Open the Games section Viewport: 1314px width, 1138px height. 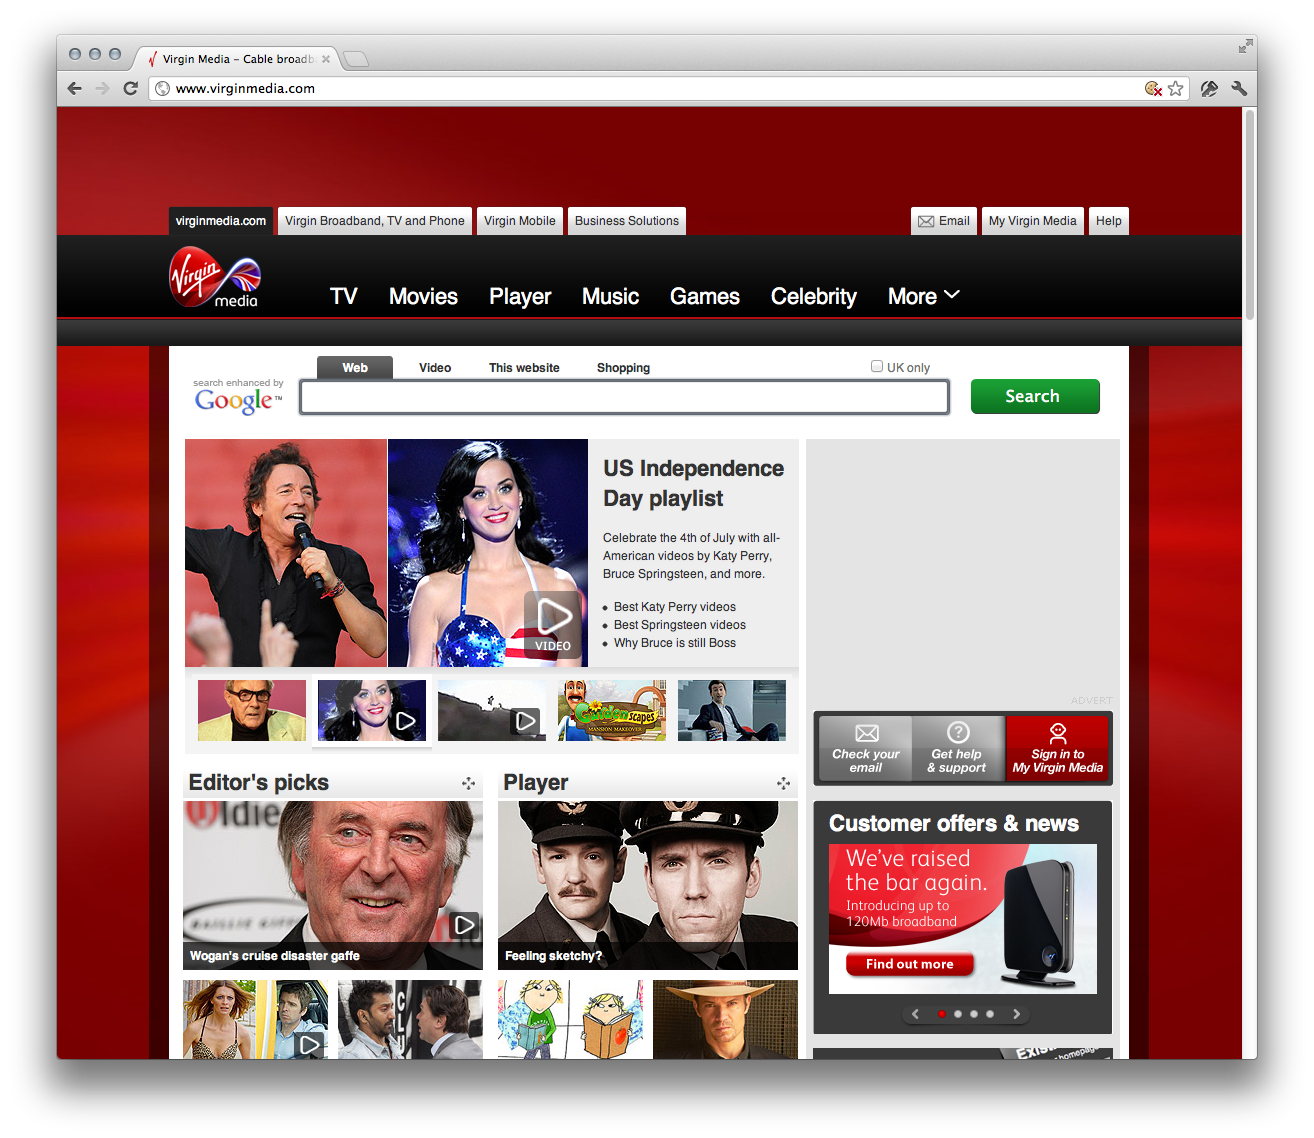coord(705,296)
